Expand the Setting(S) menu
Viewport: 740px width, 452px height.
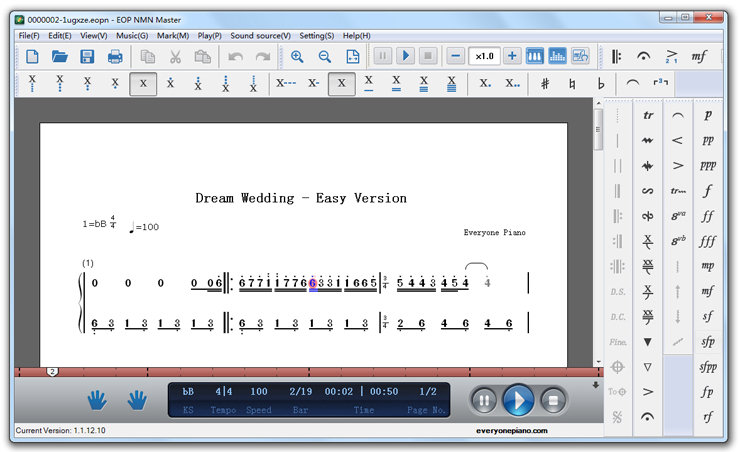pyautogui.click(x=317, y=35)
